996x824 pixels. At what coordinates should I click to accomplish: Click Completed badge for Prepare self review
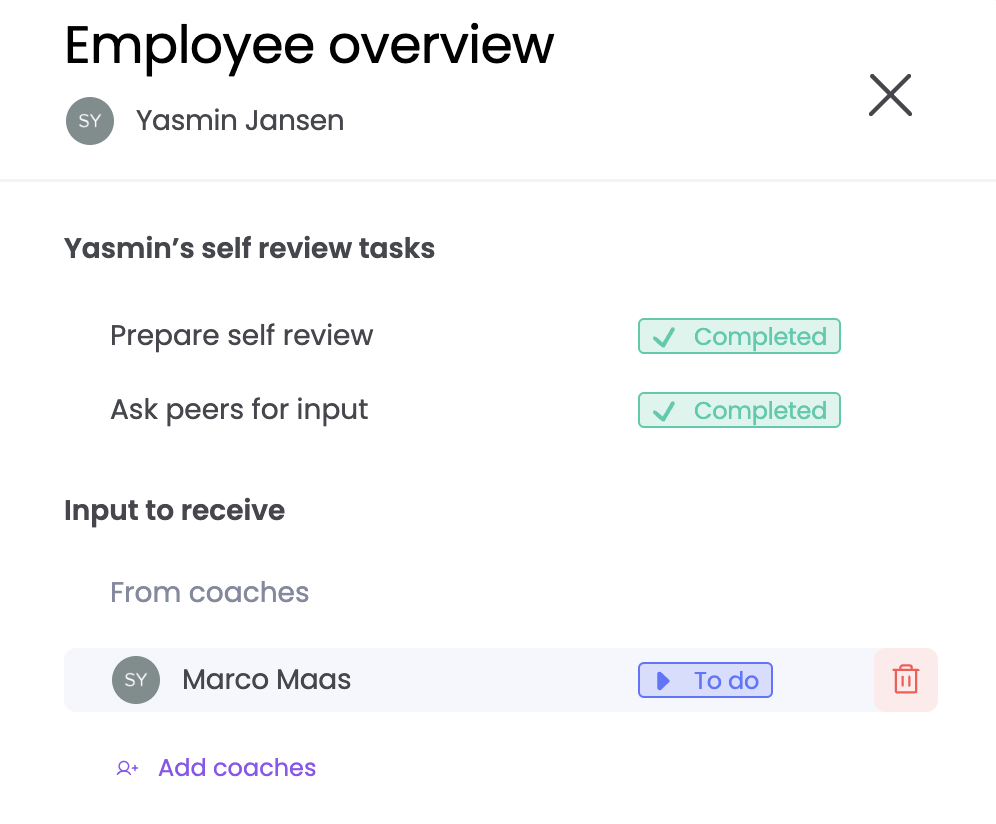[x=739, y=337]
